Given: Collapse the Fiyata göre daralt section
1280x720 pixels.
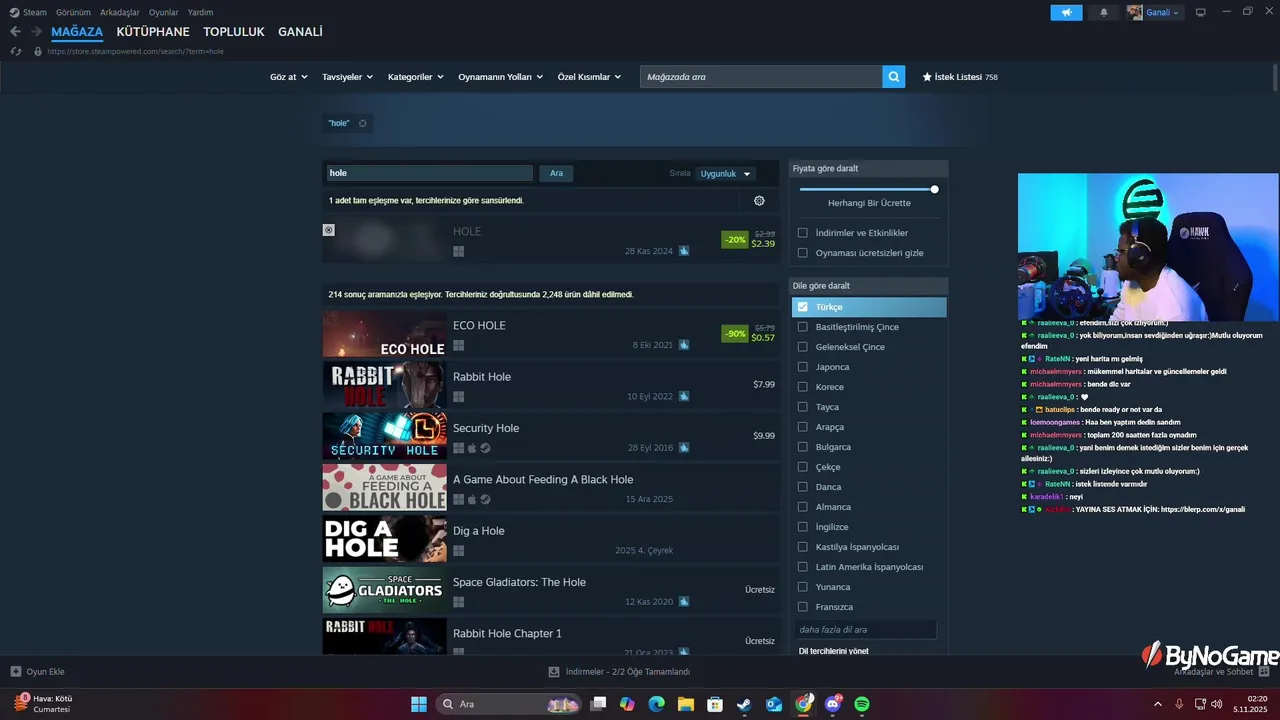Looking at the screenshot, I should 868,168.
